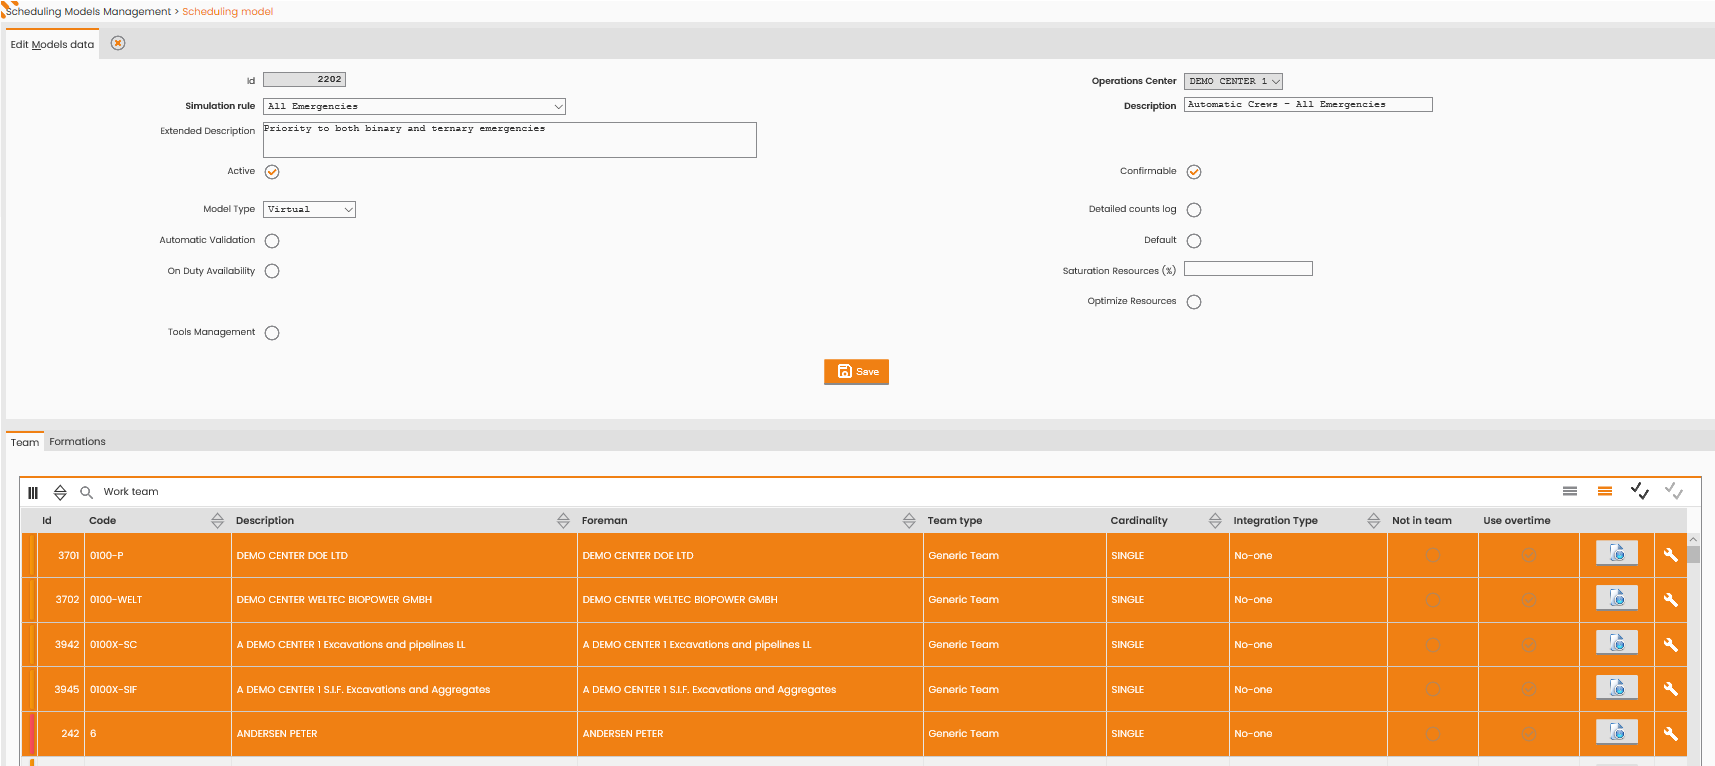This screenshot has width=1715, height=766.
Task: Open the Operations Center dropdown
Action: coord(1233,81)
